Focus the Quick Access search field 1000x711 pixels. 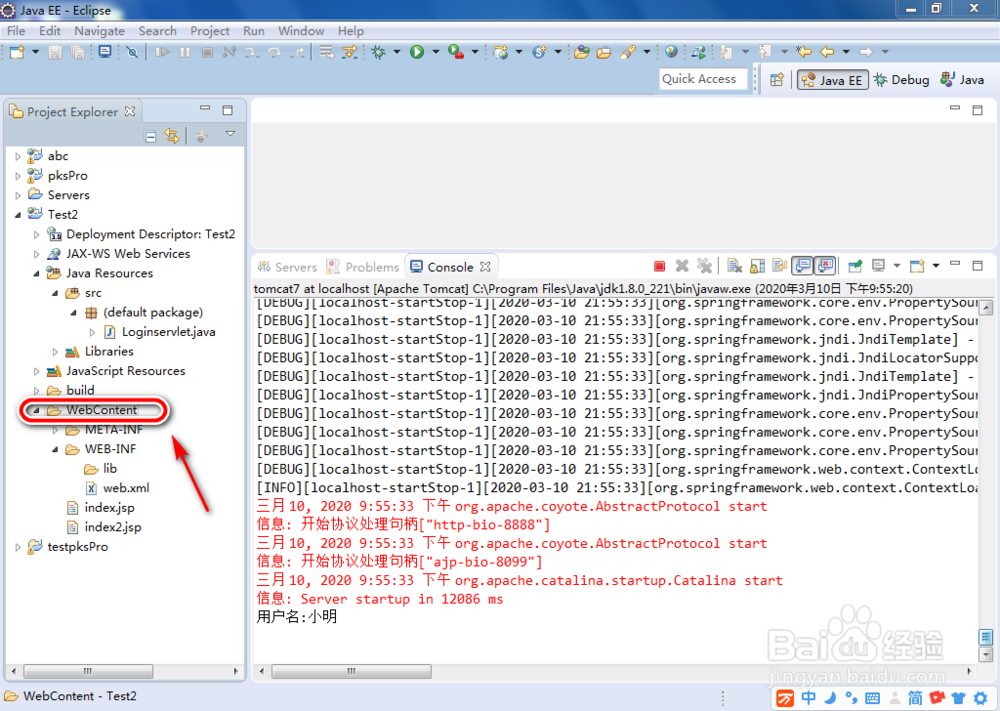[703, 79]
